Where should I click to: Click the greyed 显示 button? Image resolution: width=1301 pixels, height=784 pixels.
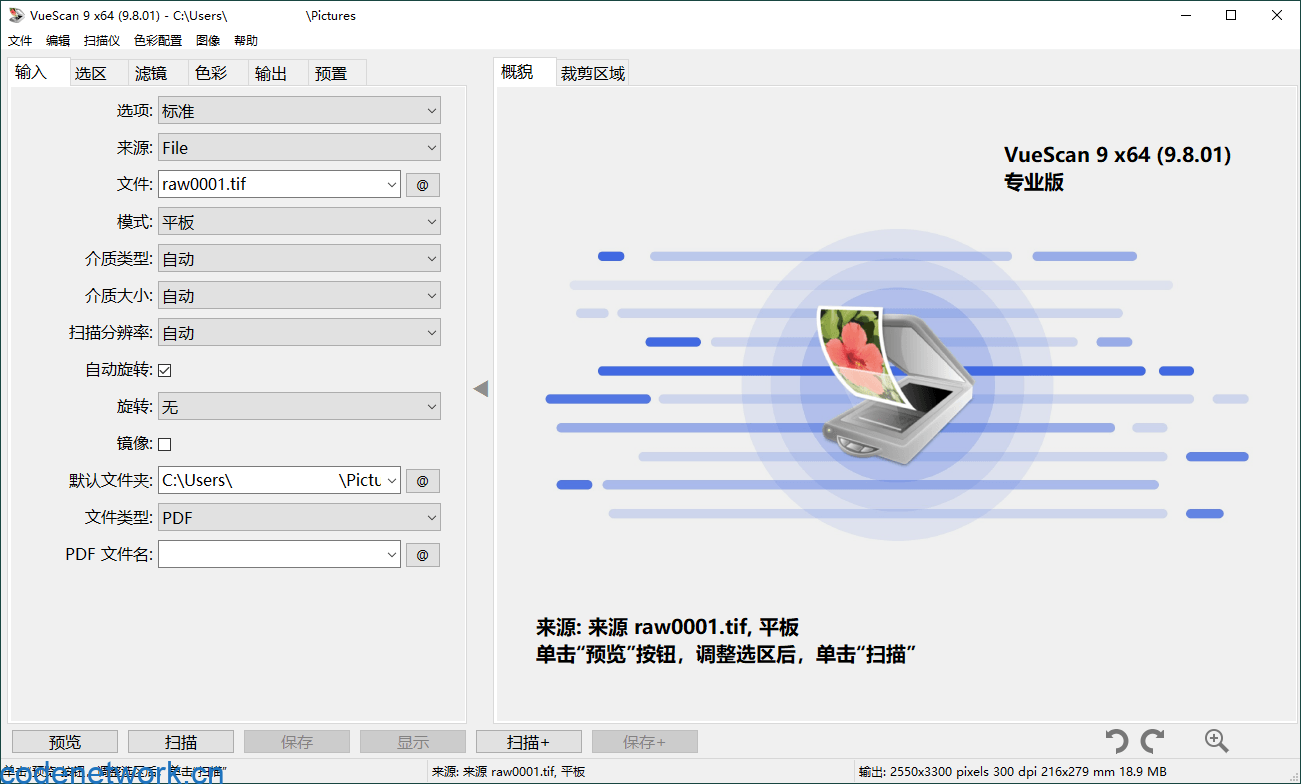tap(413, 742)
